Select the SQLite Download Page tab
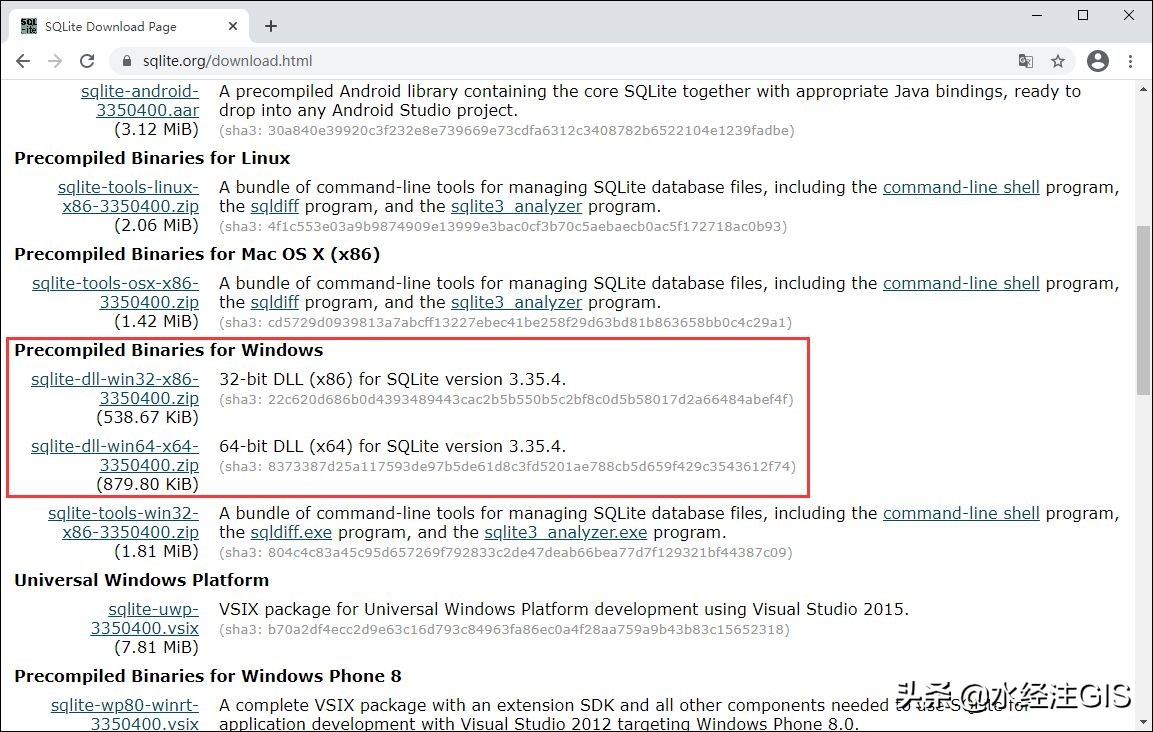The height and width of the screenshot is (732, 1153). pos(129,26)
